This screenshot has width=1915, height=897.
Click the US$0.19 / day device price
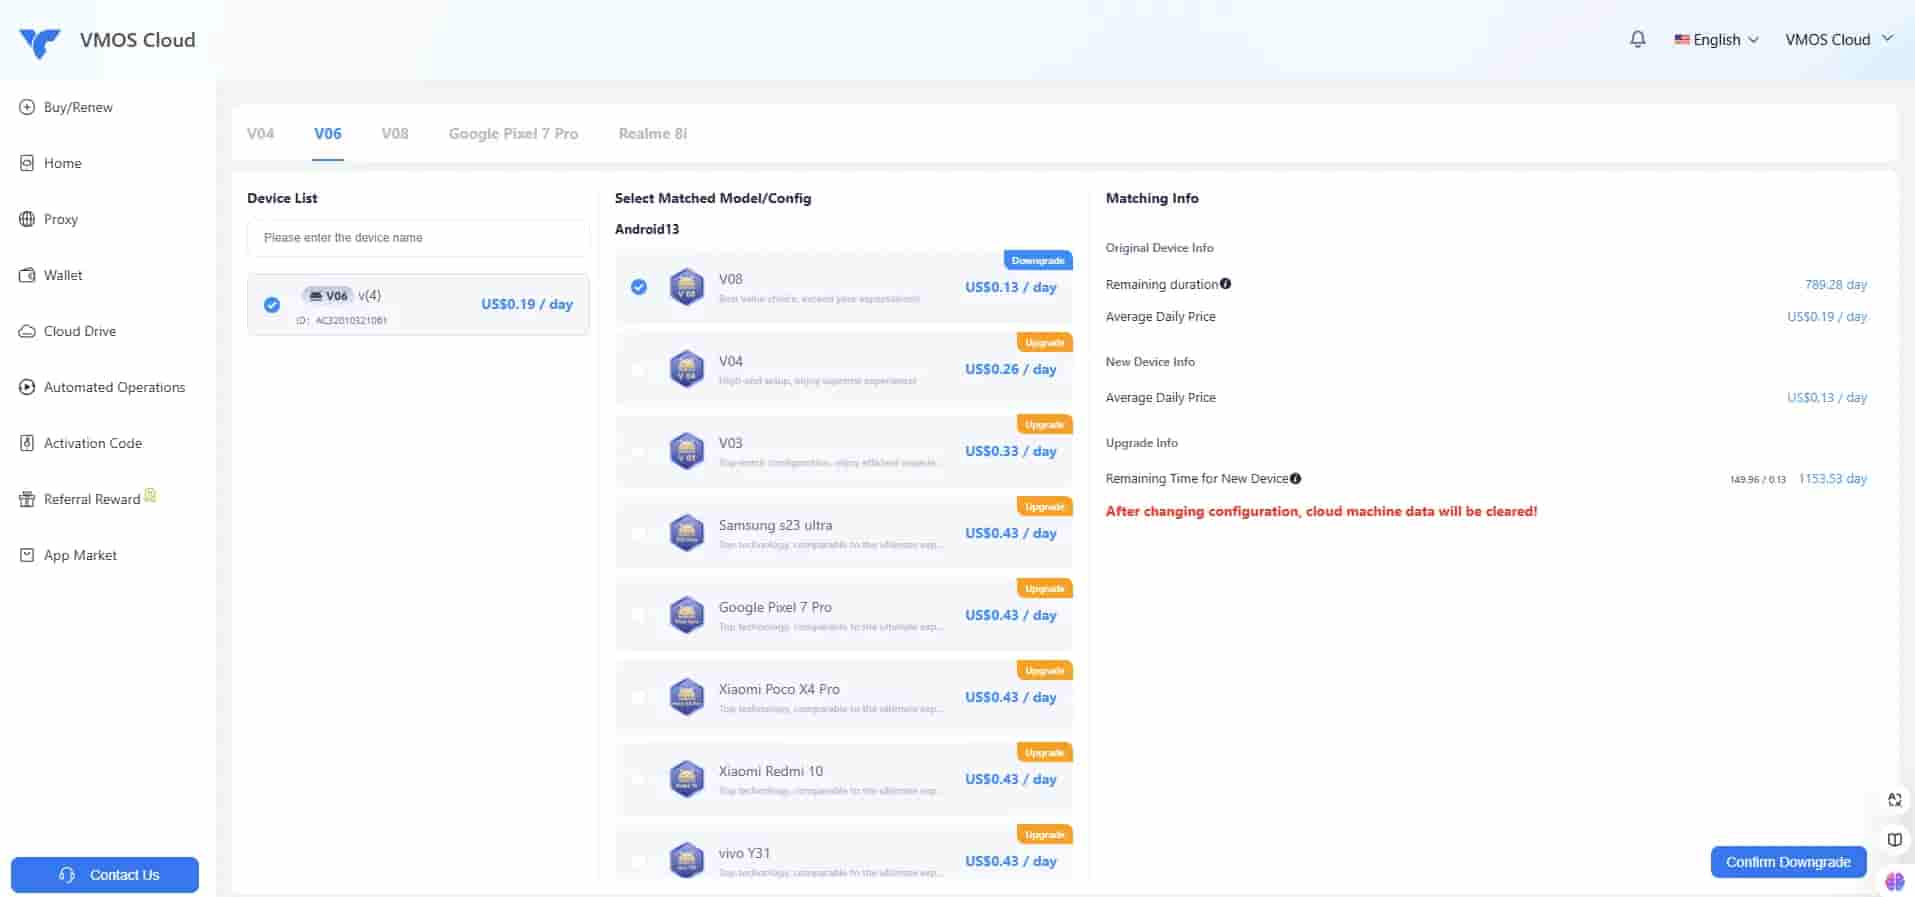(527, 304)
